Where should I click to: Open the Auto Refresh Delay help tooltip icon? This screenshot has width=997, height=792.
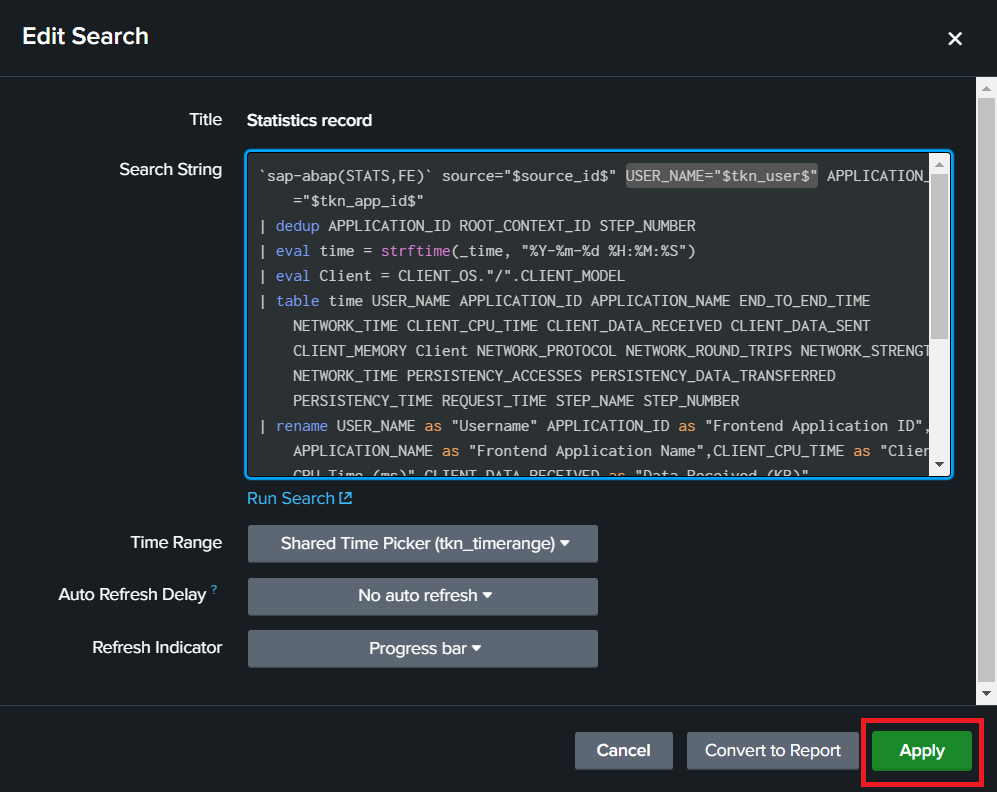pos(214,590)
